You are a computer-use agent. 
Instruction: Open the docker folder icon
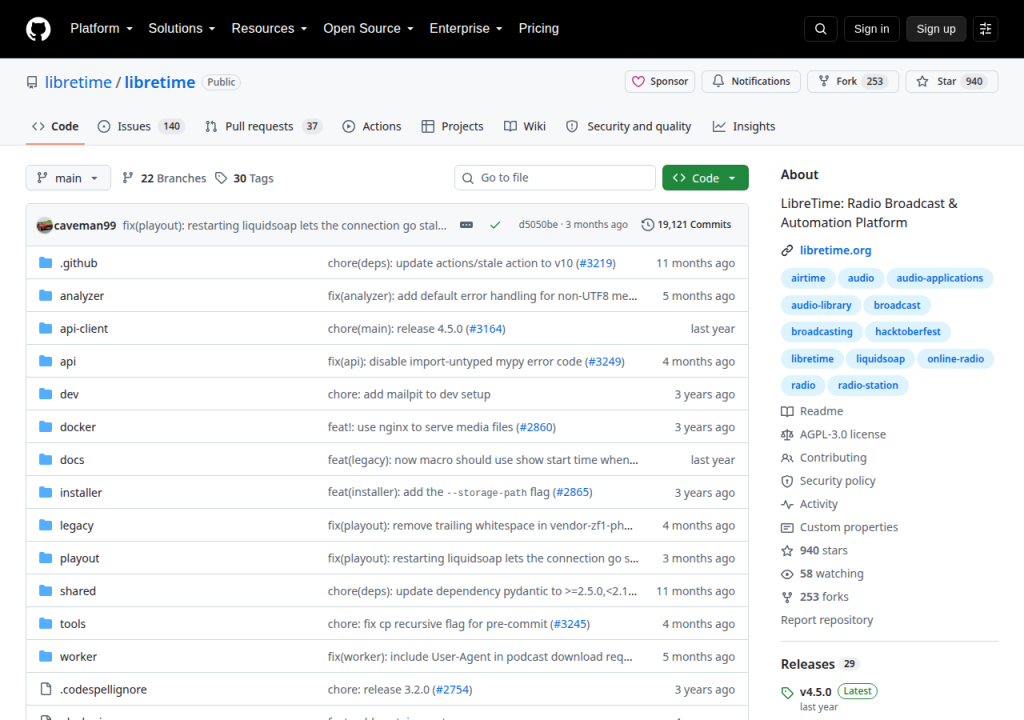tap(45, 427)
